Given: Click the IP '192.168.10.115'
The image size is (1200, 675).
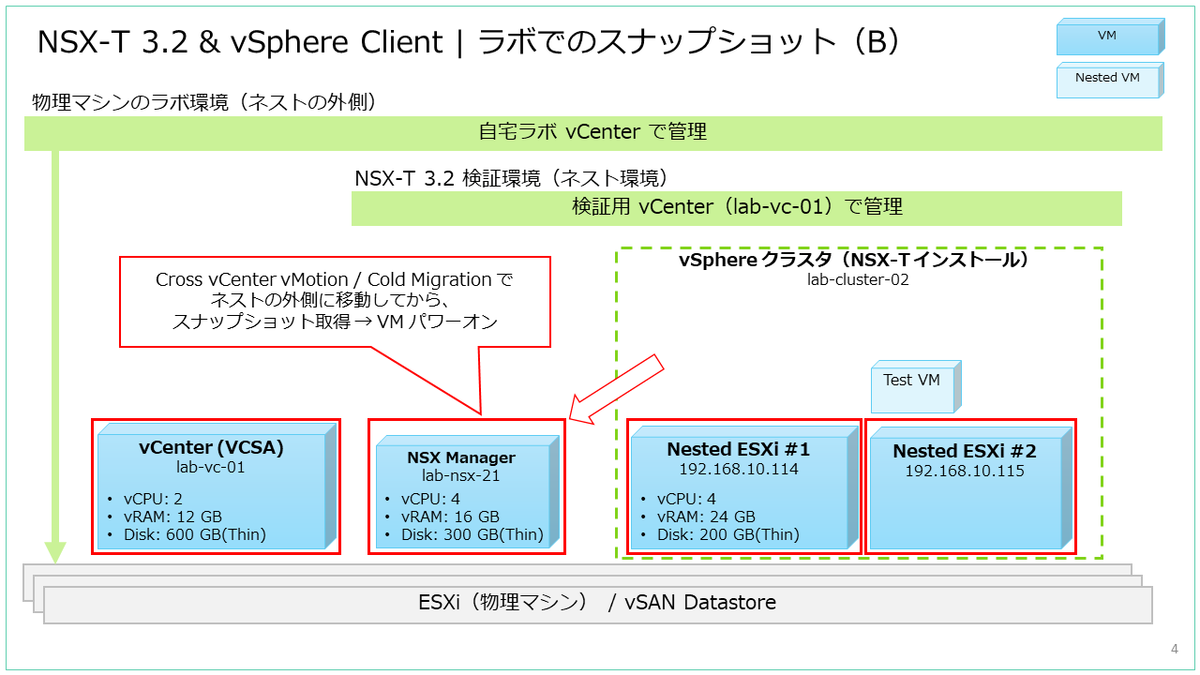Looking at the screenshot, I should (x=964, y=471).
